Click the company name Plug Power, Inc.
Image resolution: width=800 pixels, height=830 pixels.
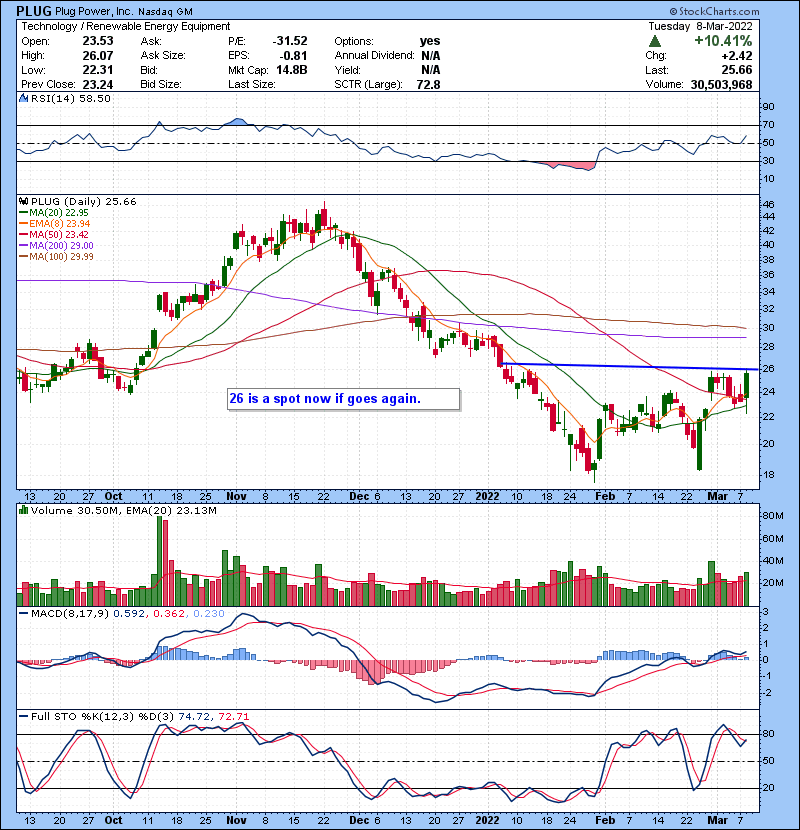[94, 11]
